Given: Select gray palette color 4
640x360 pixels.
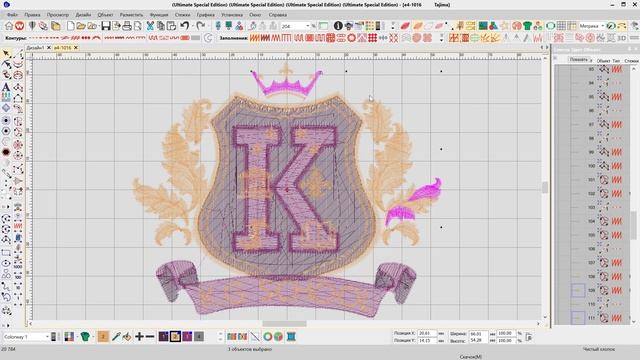Looking at the screenshot, I should click(199, 337).
